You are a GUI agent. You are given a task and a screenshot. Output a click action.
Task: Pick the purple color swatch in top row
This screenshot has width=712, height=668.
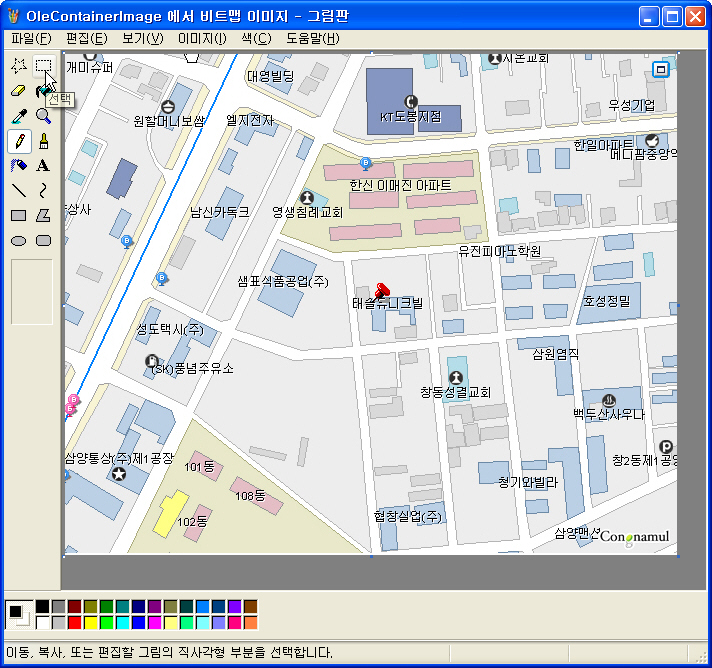155,607
